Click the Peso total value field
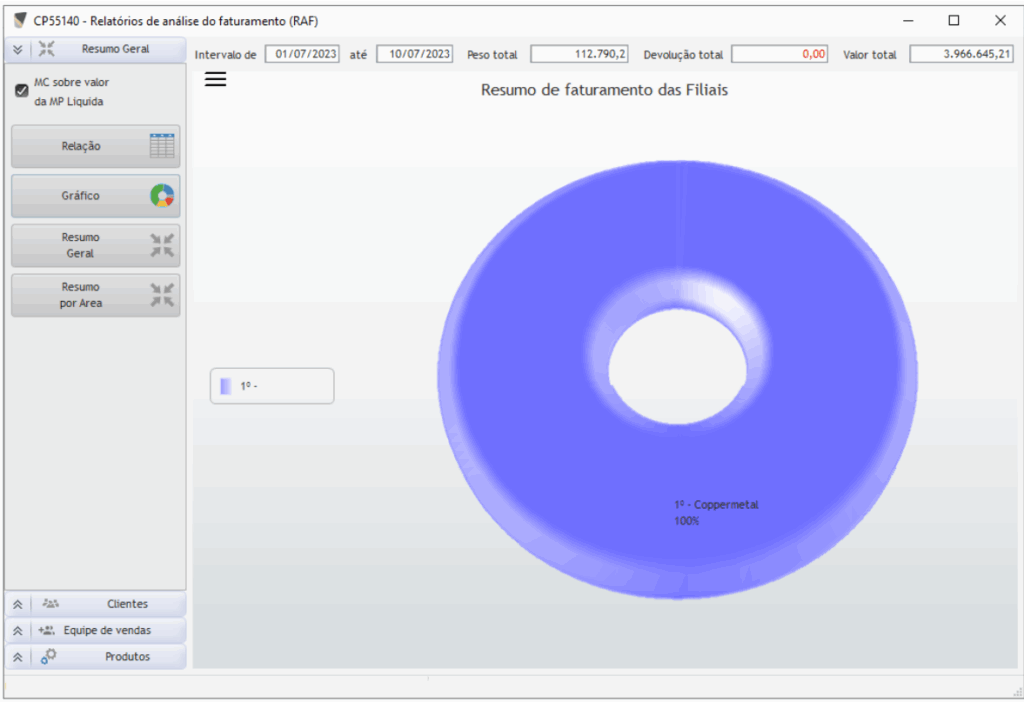Screen dimensions: 1024x702 click(x=580, y=54)
